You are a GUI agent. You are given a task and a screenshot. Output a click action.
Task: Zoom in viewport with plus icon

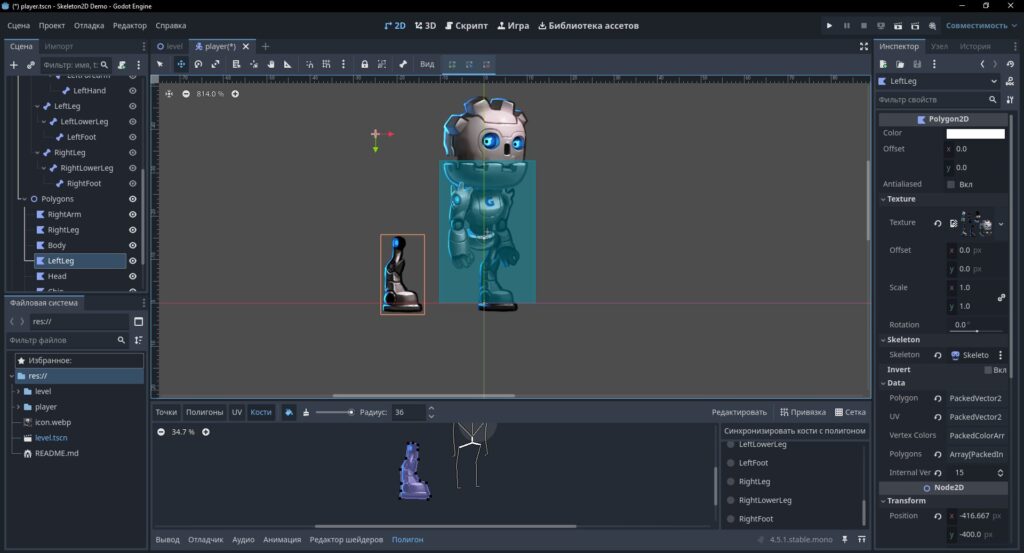click(235, 93)
